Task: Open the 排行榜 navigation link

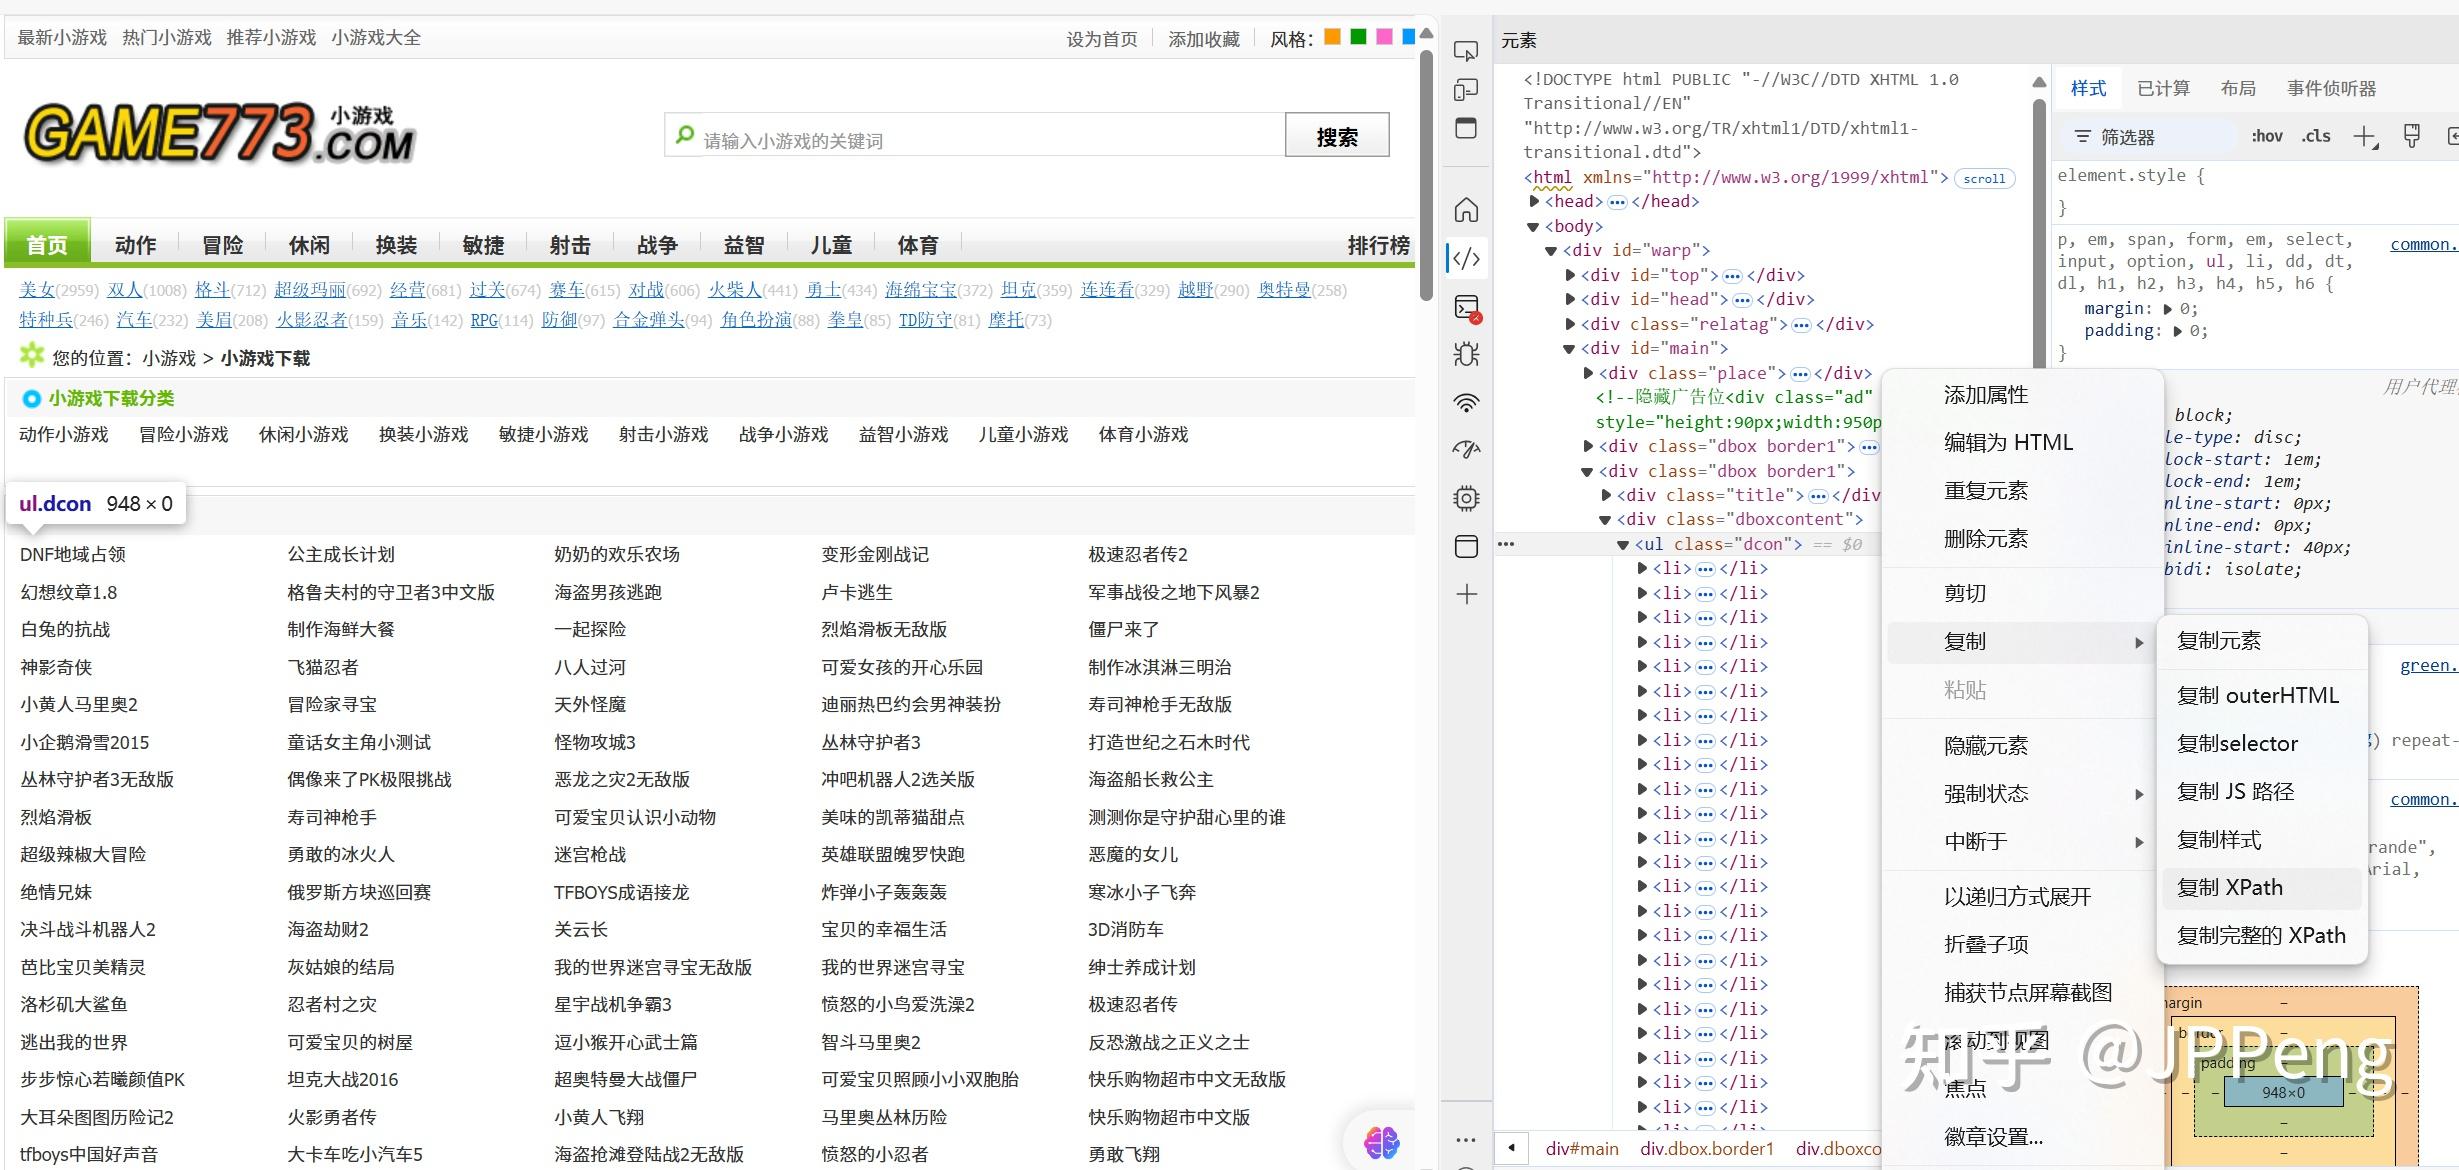Action: click(1378, 245)
